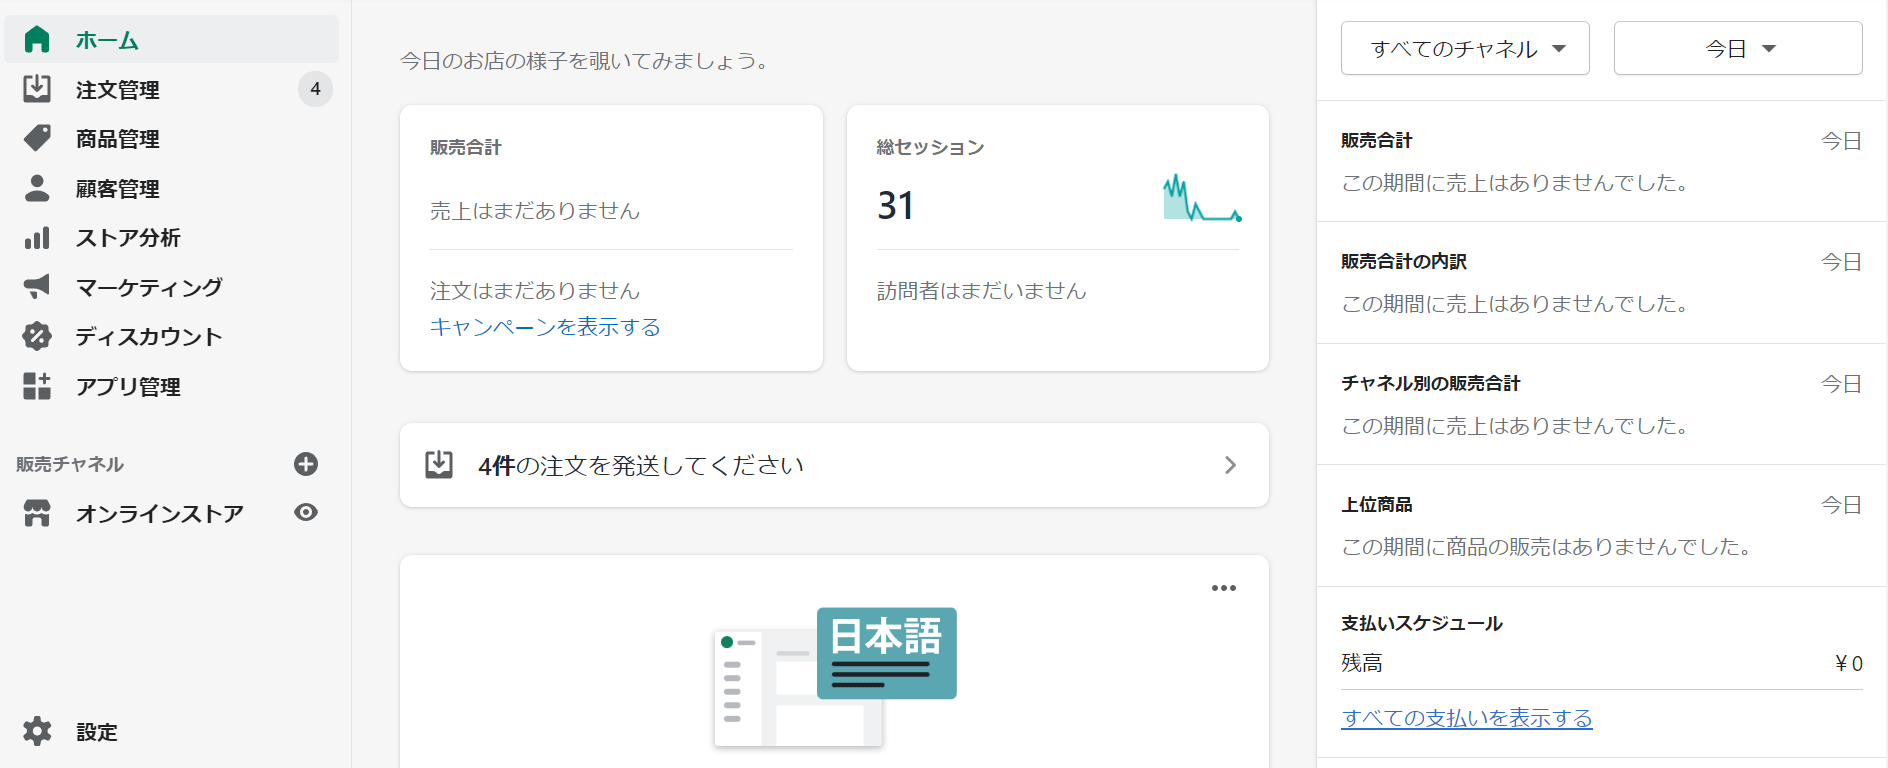This screenshot has height=768, width=1888.
Task: Click the Discount (ディスカウント) badge icon
Action: [x=37, y=336]
